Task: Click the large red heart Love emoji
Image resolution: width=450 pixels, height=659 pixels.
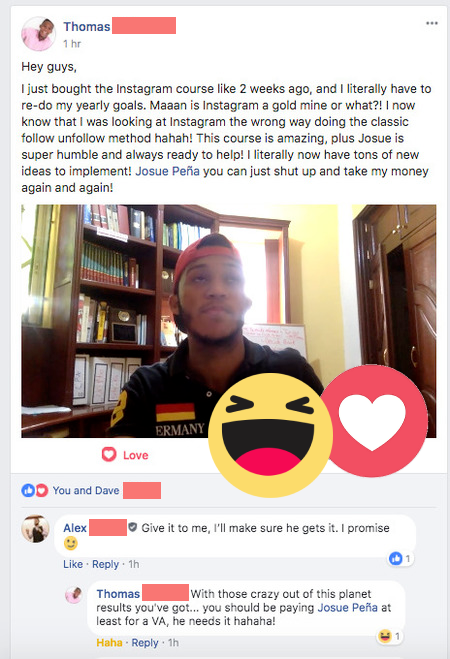Action: click(x=372, y=421)
